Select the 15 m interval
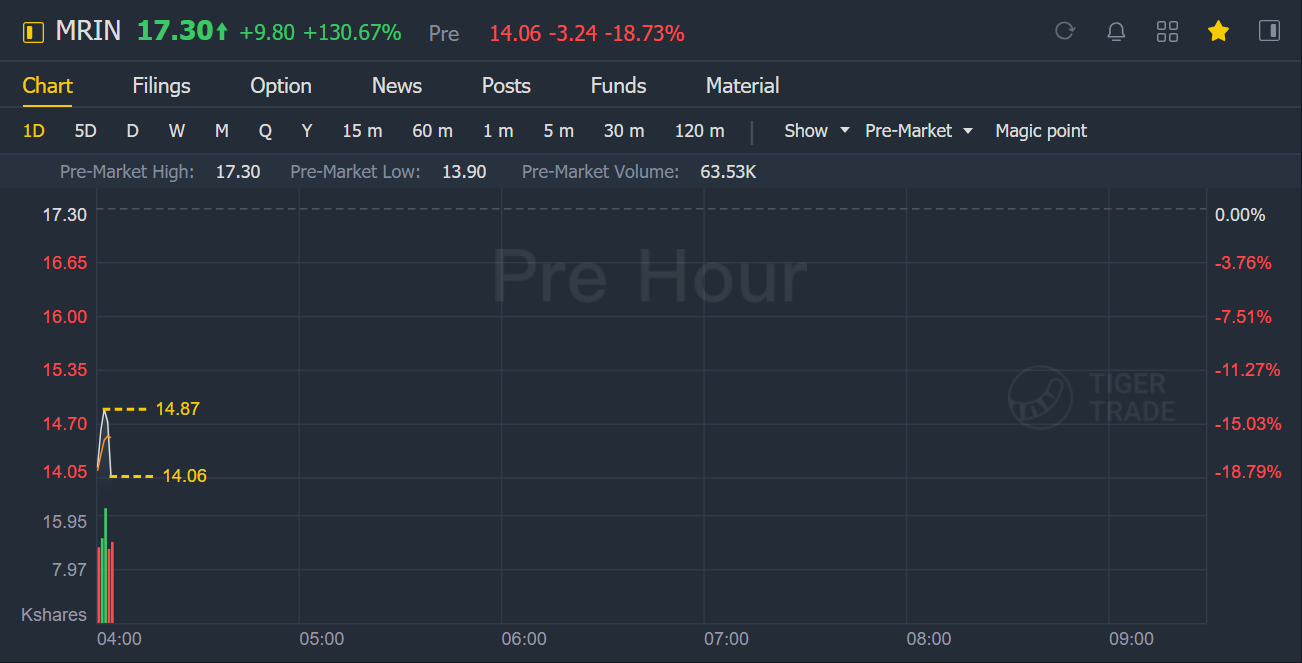 pyautogui.click(x=362, y=131)
